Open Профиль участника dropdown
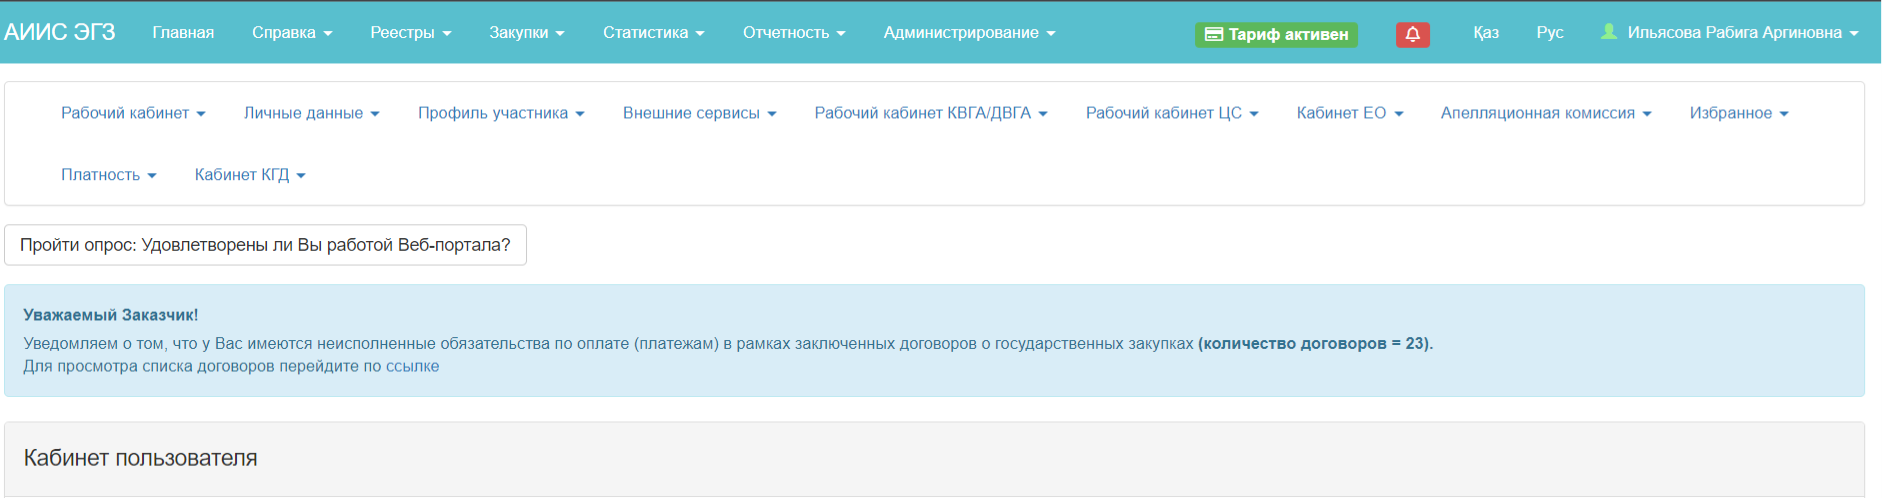The image size is (1882, 498). tap(500, 113)
